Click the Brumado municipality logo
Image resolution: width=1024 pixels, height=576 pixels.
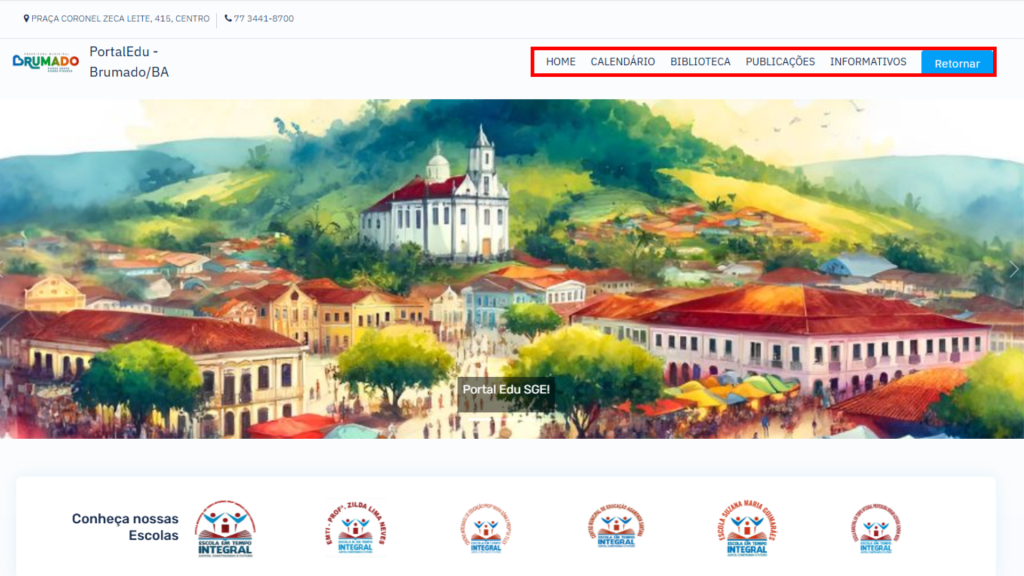(46, 62)
